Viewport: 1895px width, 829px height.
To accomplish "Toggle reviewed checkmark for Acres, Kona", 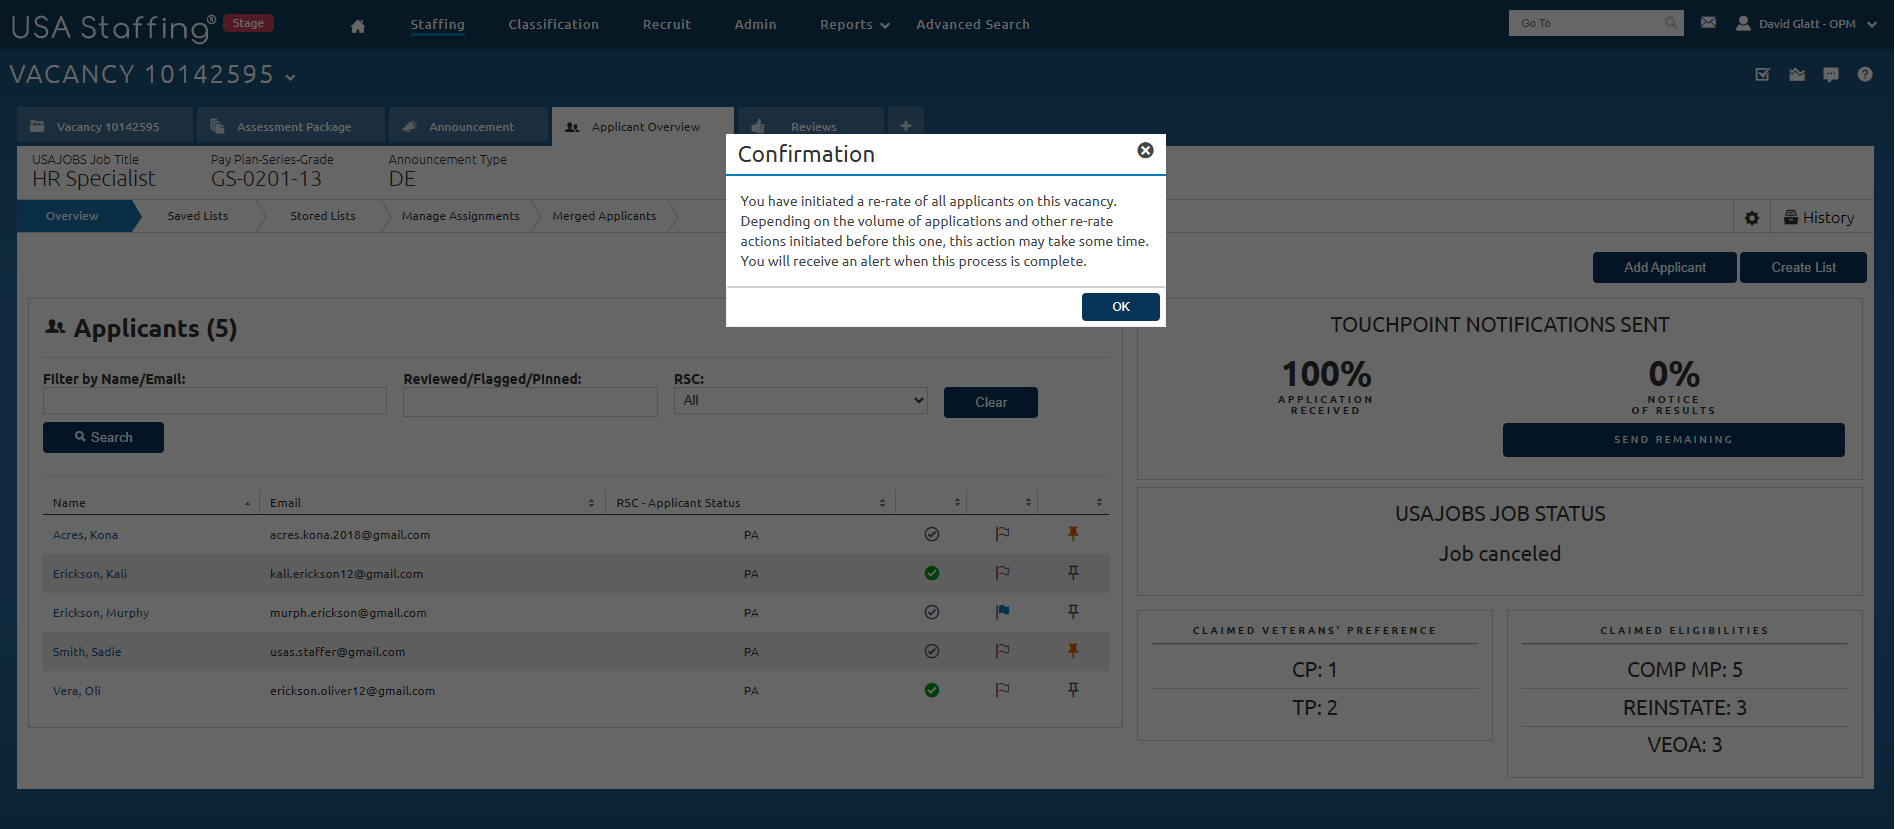I will [x=932, y=534].
